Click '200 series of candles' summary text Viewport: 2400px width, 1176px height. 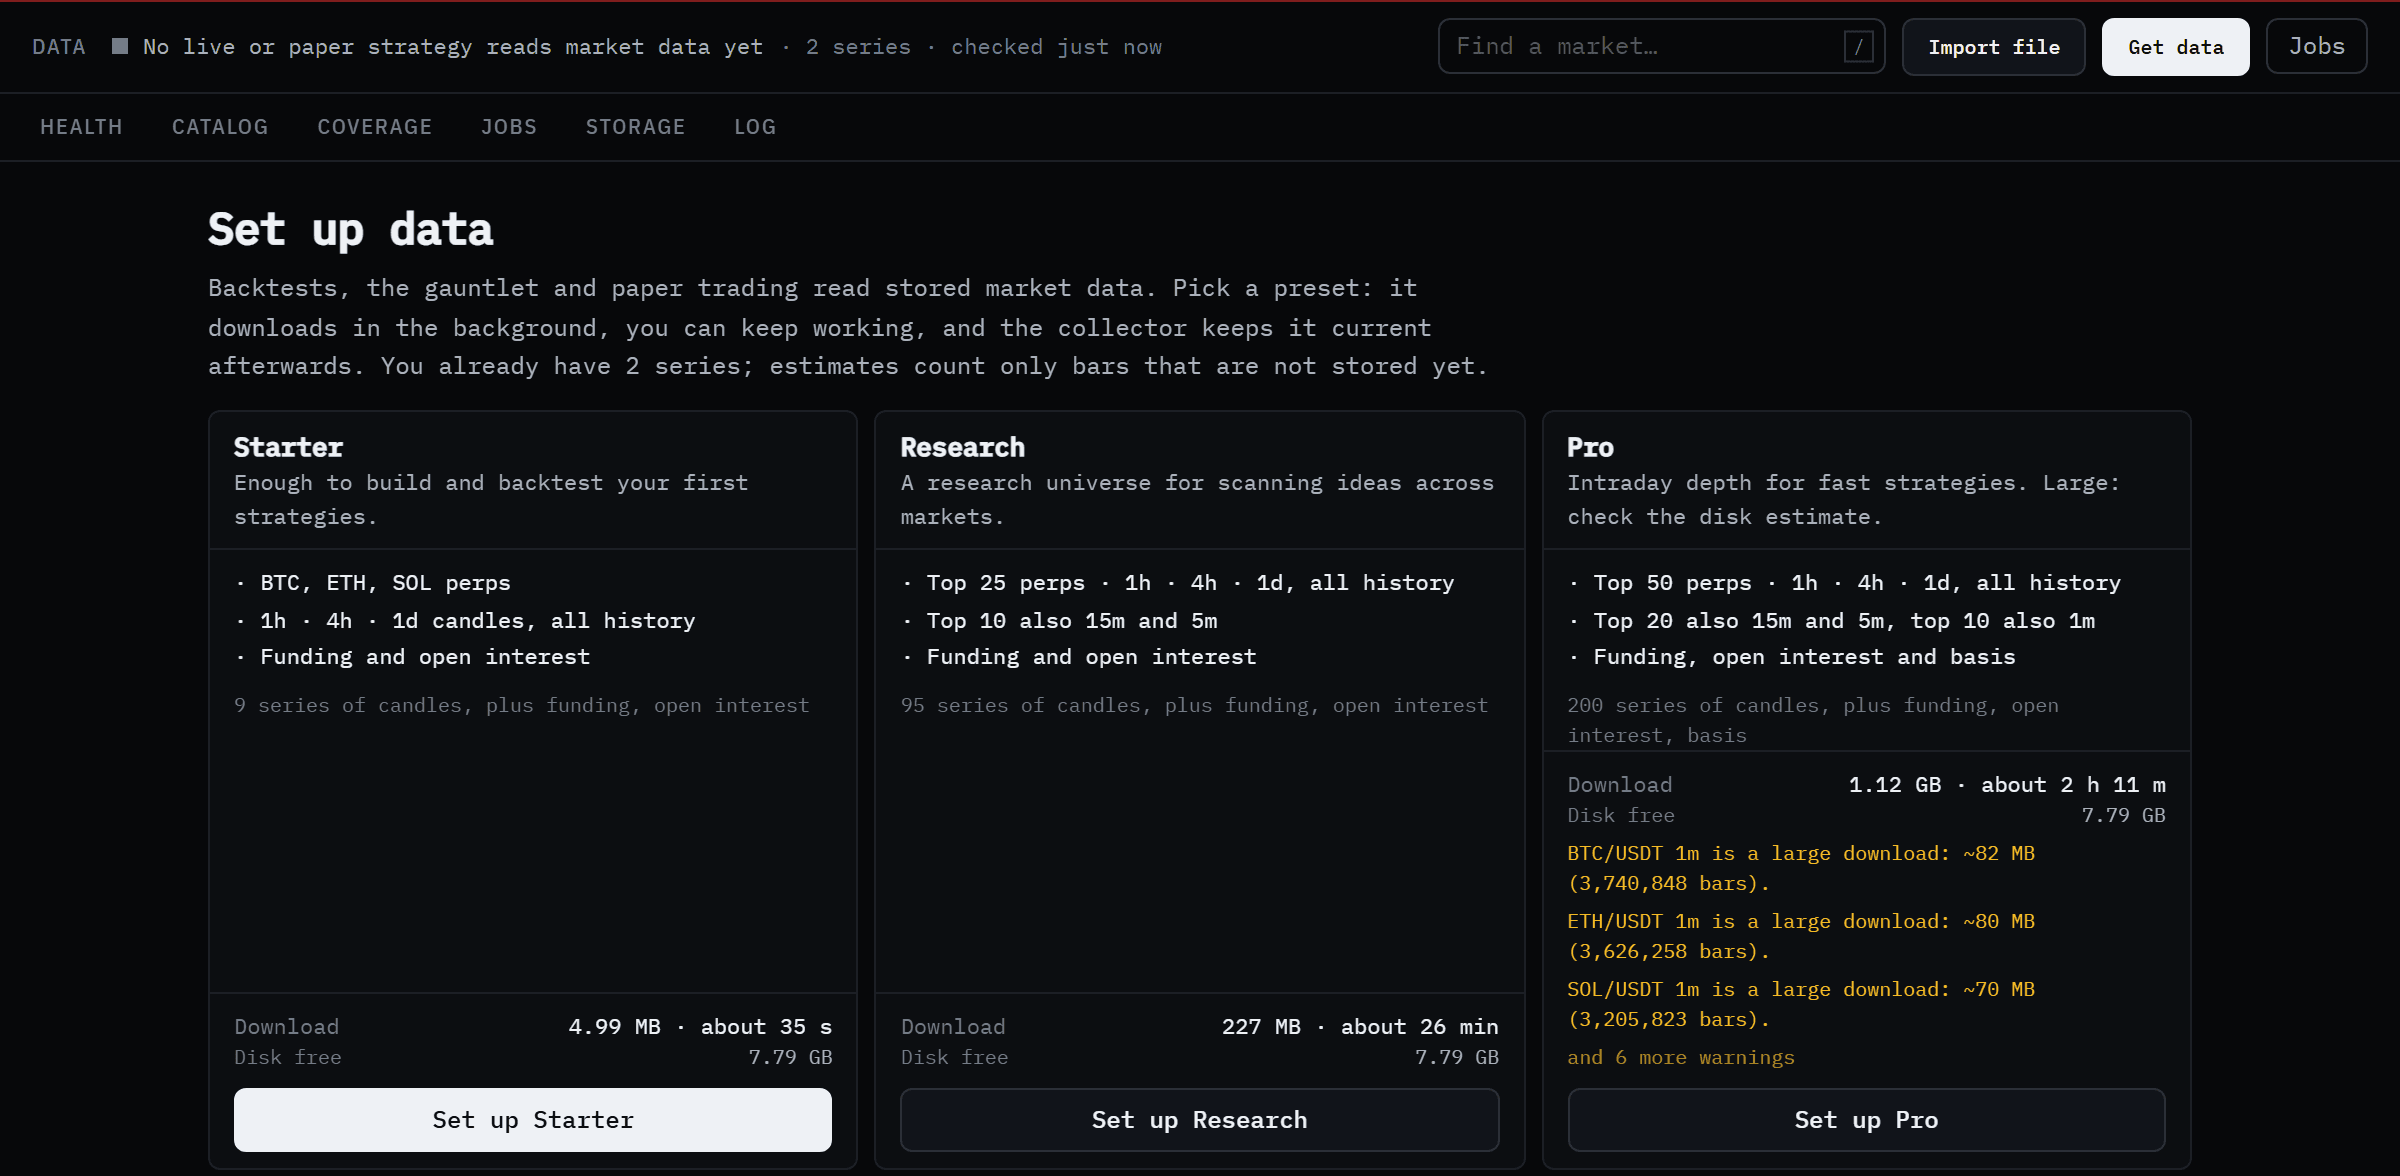coord(1813,720)
